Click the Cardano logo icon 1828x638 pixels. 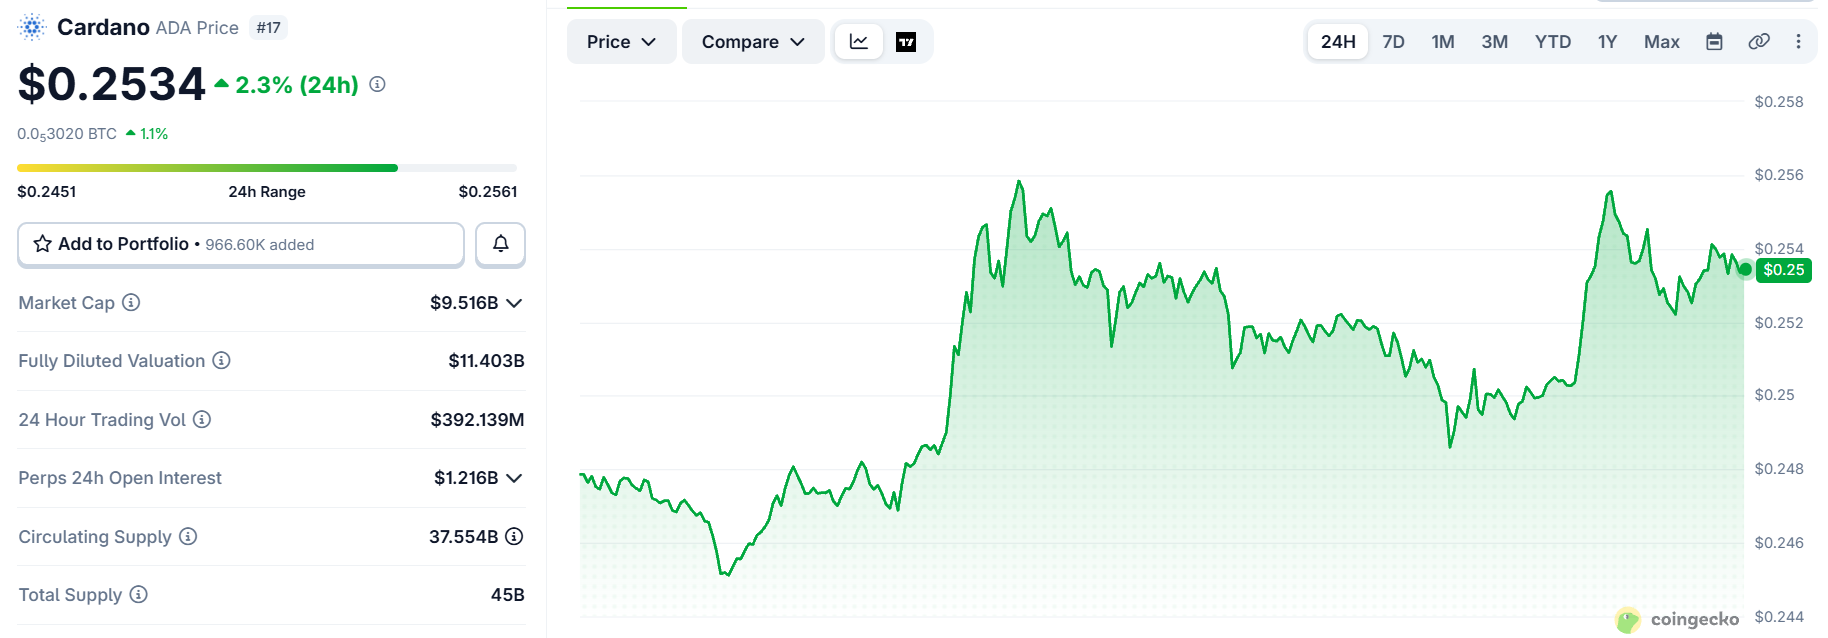(x=32, y=27)
